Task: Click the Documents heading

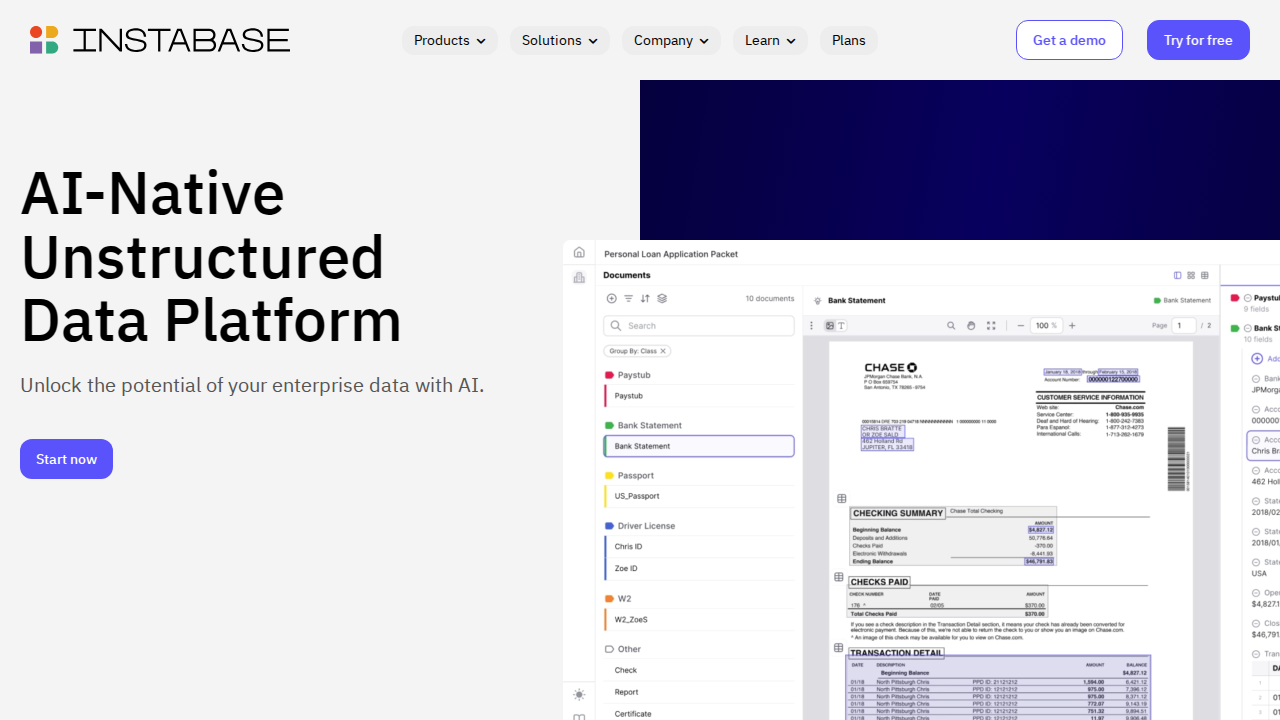Action: [627, 275]
